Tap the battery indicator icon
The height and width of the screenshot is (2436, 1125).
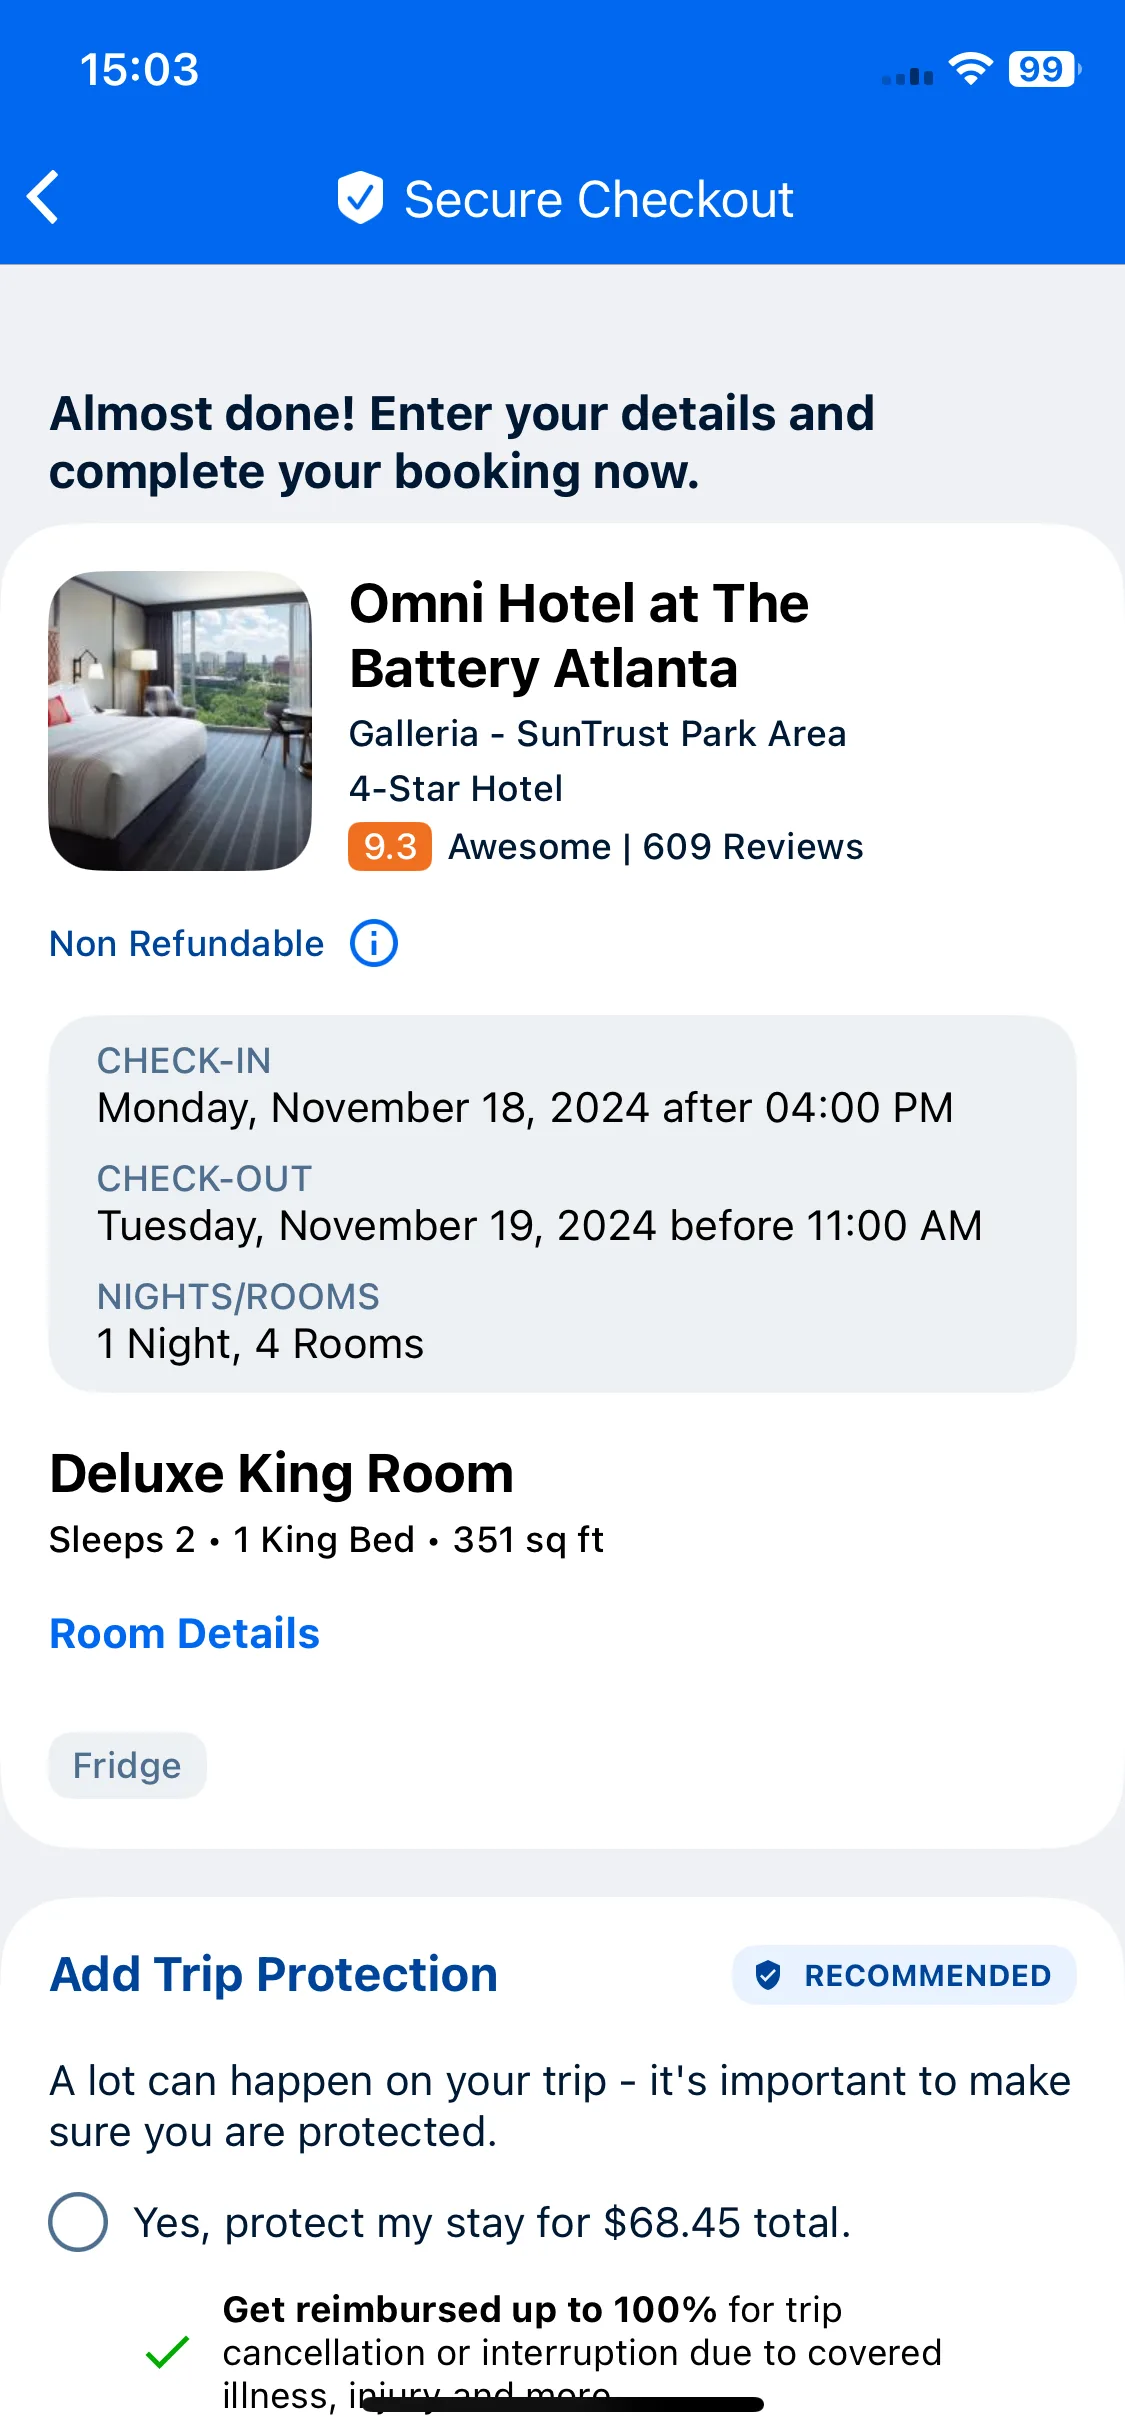pos(1045,69)
